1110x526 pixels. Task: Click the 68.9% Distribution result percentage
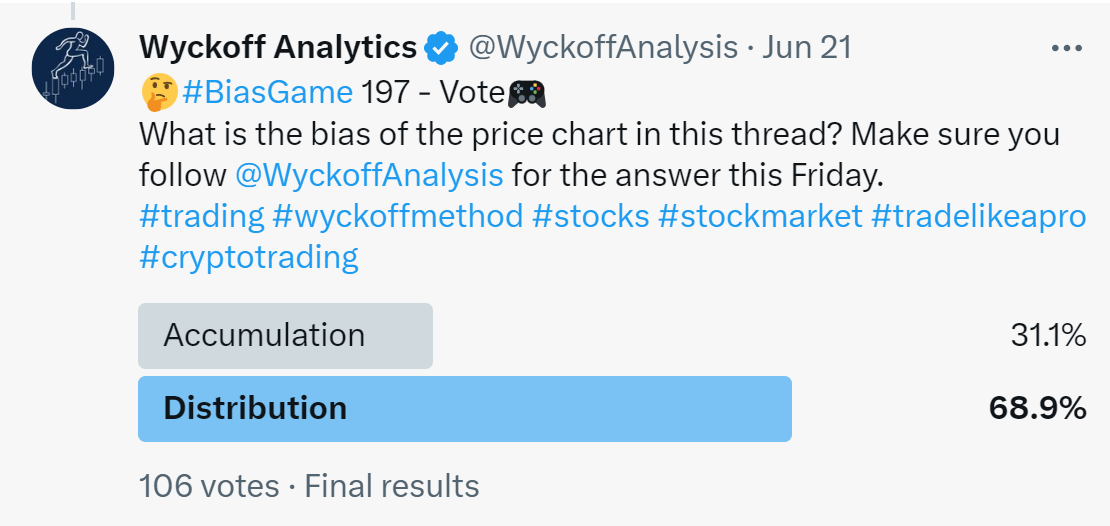tap(1037, 408)
